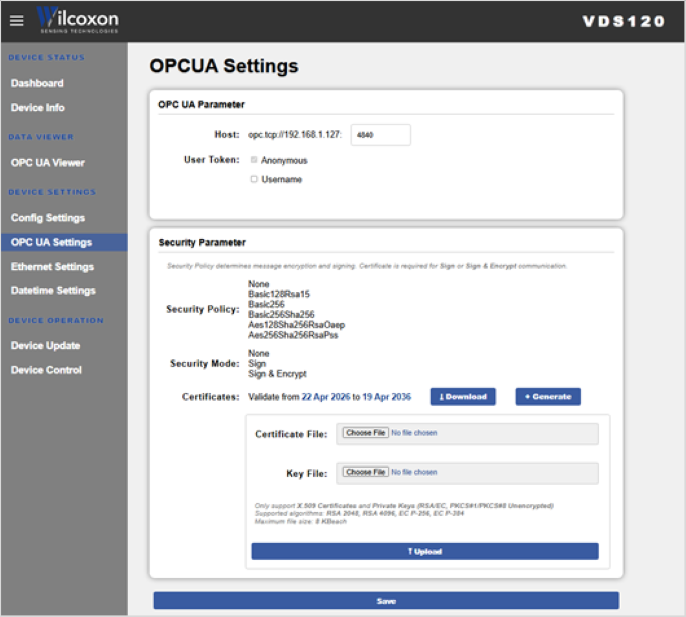686x617 pixels.
Task: Generate a new certificate
Action: (548, 396)
